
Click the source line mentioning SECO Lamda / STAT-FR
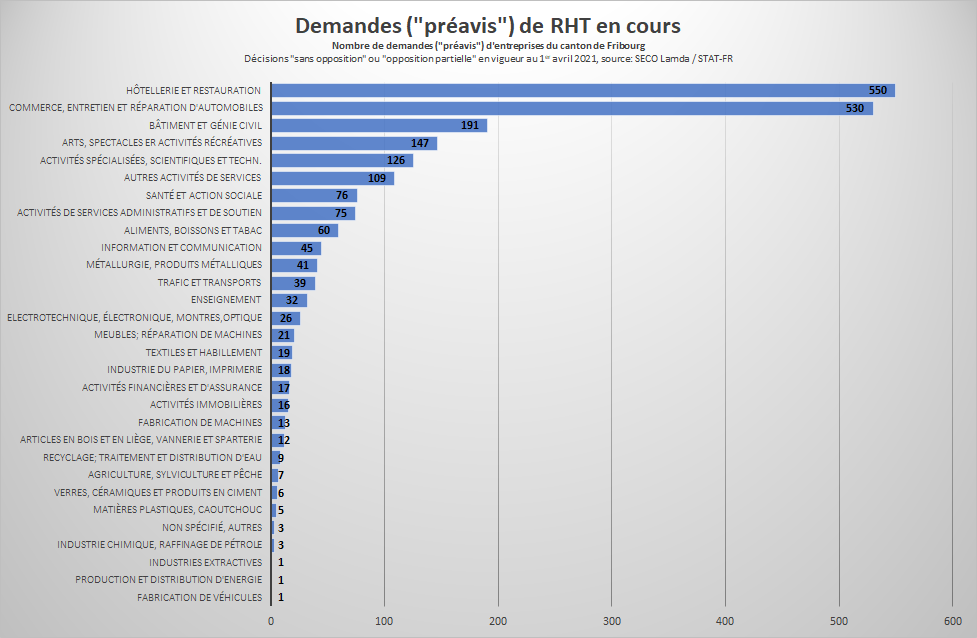[x=488, y=59]
